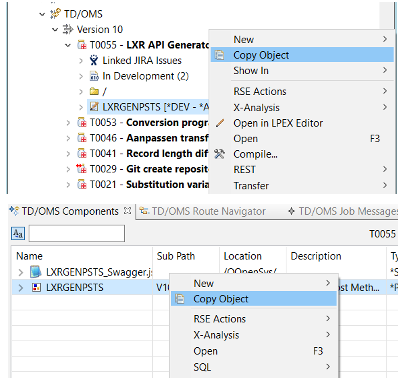Viewport: 400px width, 378px height.
Task: Click the LXRGENPSTS component icon in table
Action: point(36,287)
